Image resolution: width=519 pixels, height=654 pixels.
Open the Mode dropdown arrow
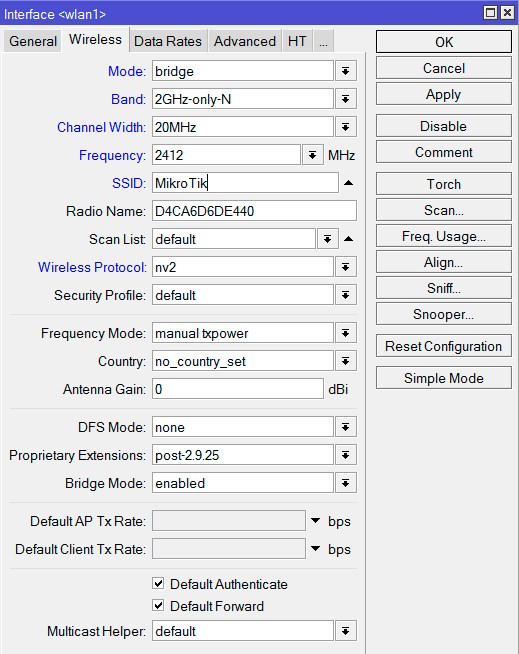[x=345, y=71]
